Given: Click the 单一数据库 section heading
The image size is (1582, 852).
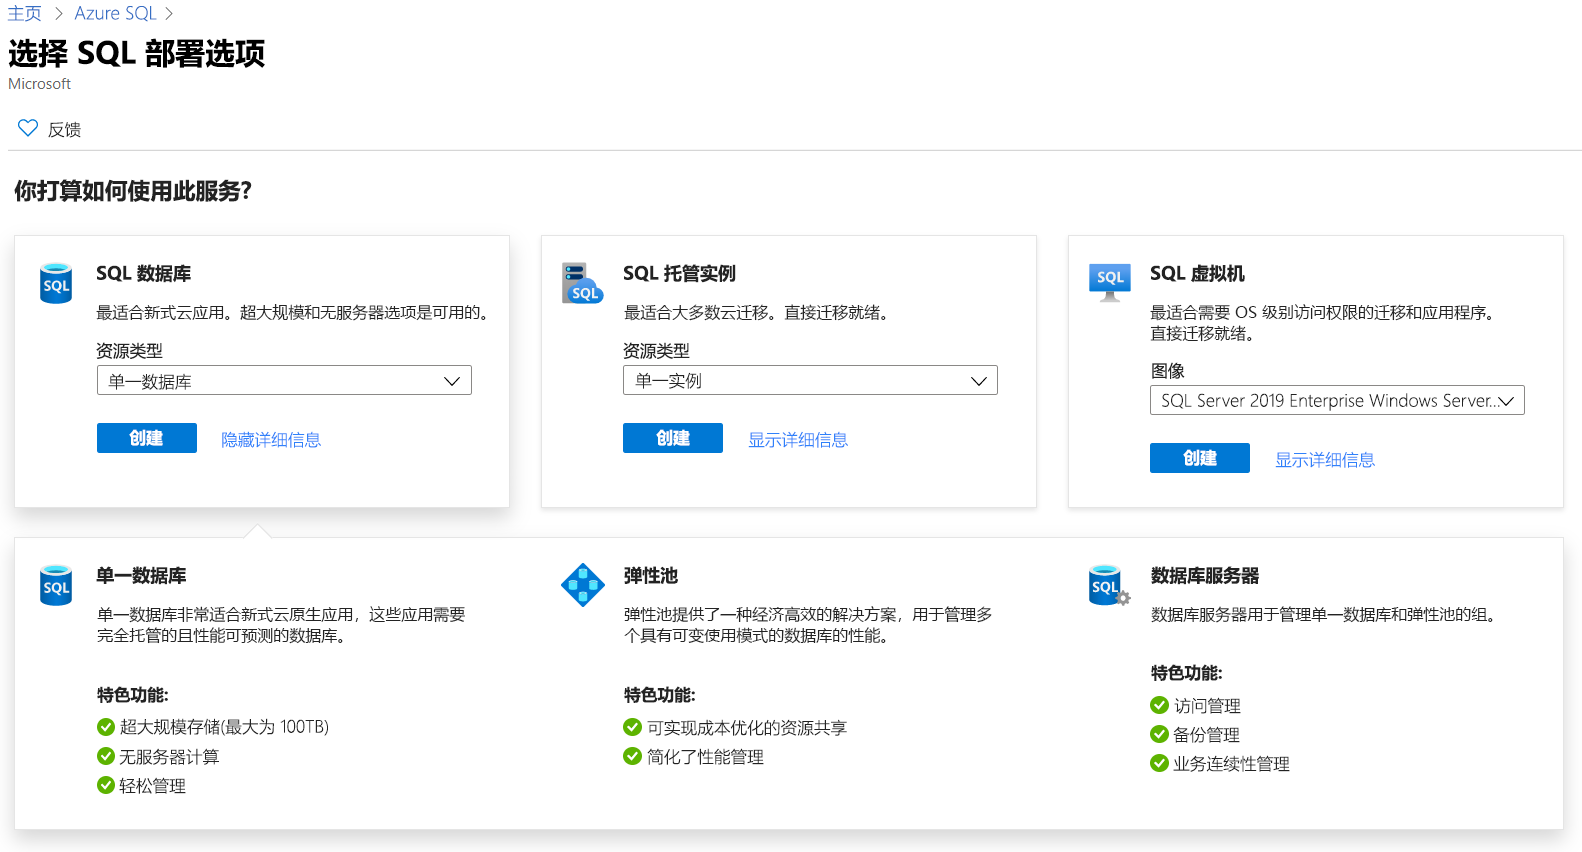Looking at the screenshot, I should pyautogui.click(x=141, y=575).
